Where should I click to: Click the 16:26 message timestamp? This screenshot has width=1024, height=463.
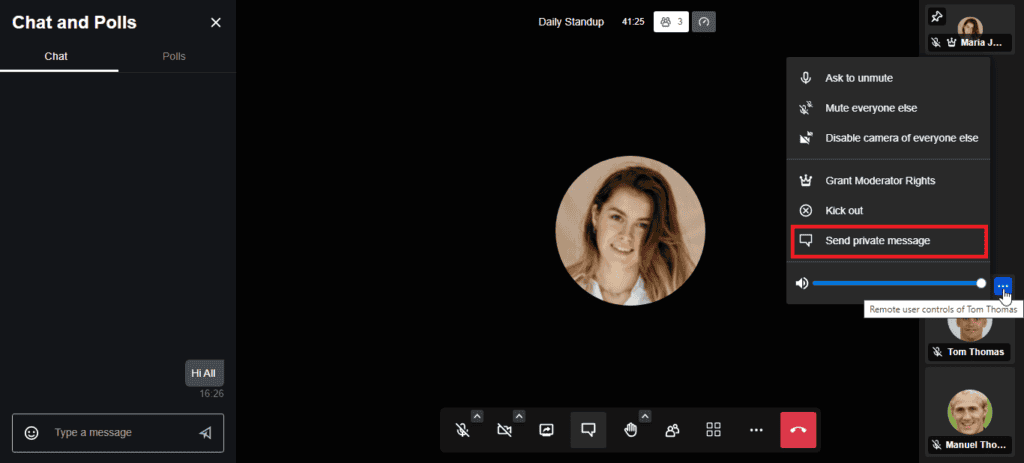tap(212, 394)
